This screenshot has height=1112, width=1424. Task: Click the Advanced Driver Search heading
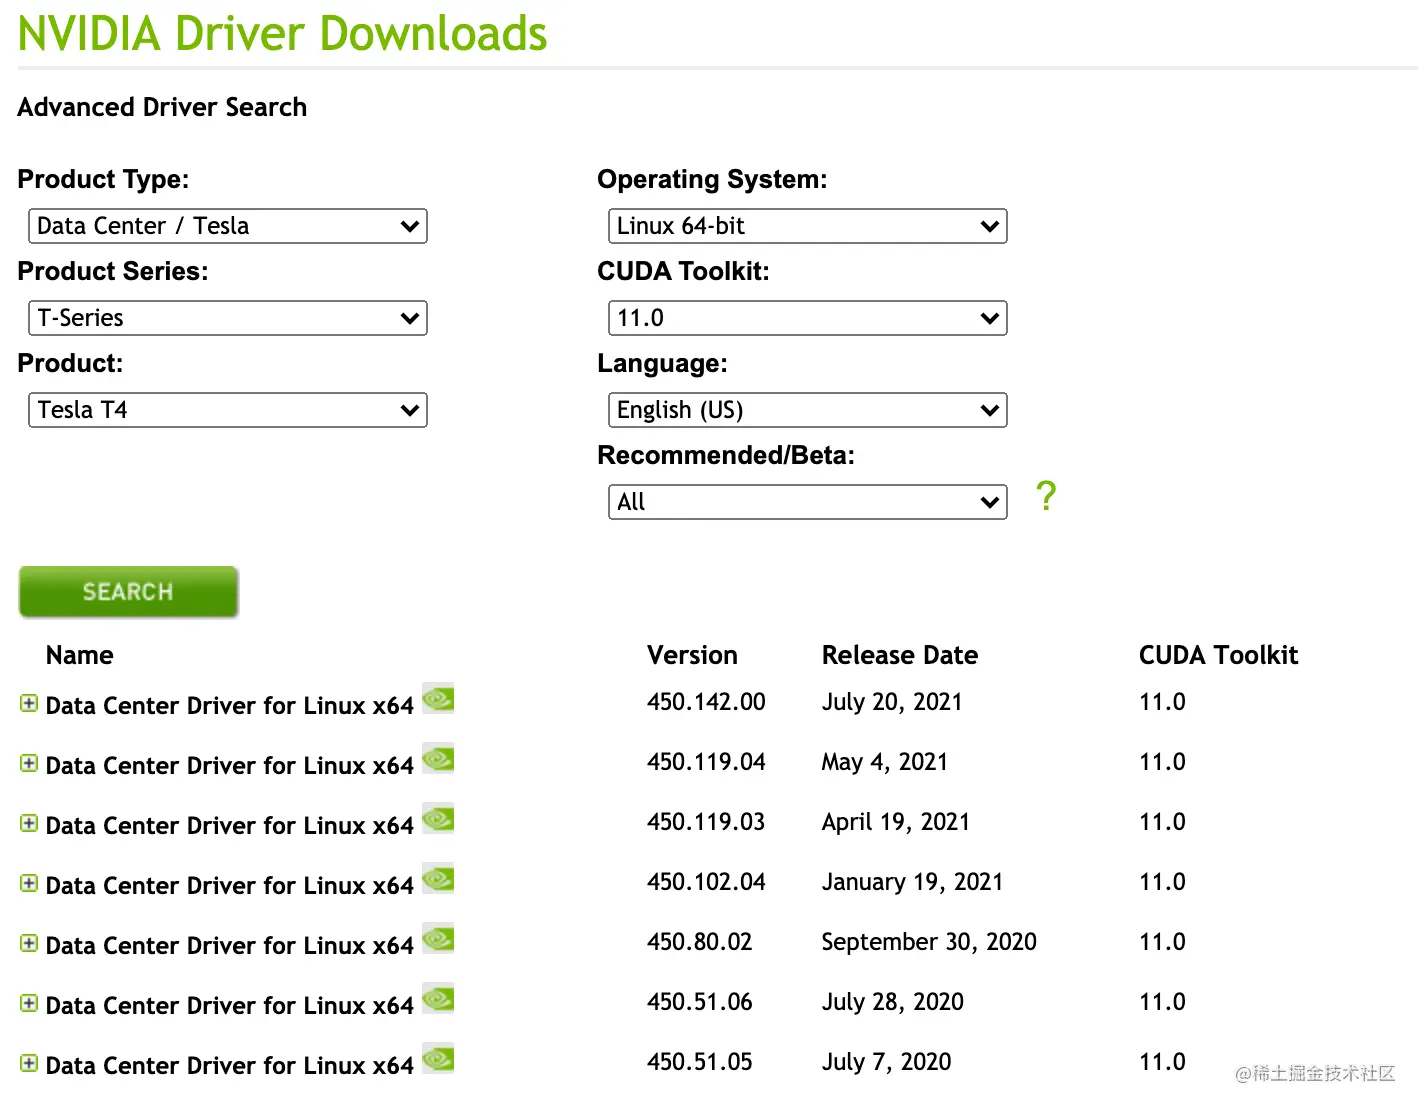(x=162, y=107)
